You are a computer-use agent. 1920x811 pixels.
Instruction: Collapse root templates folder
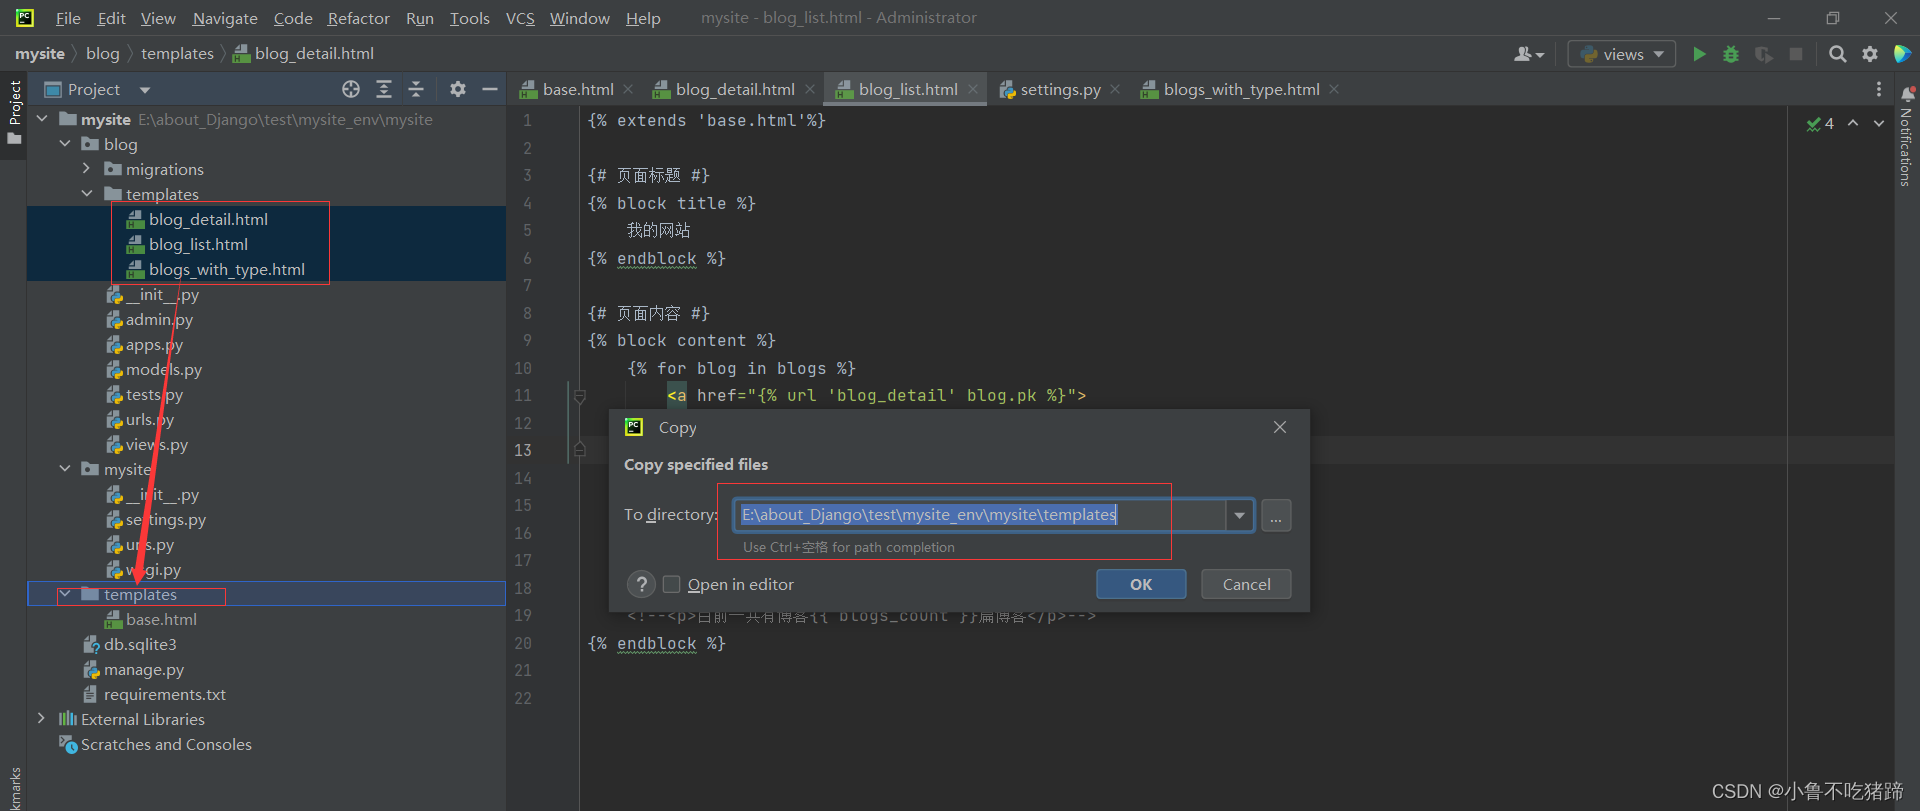tap(65, 594)
